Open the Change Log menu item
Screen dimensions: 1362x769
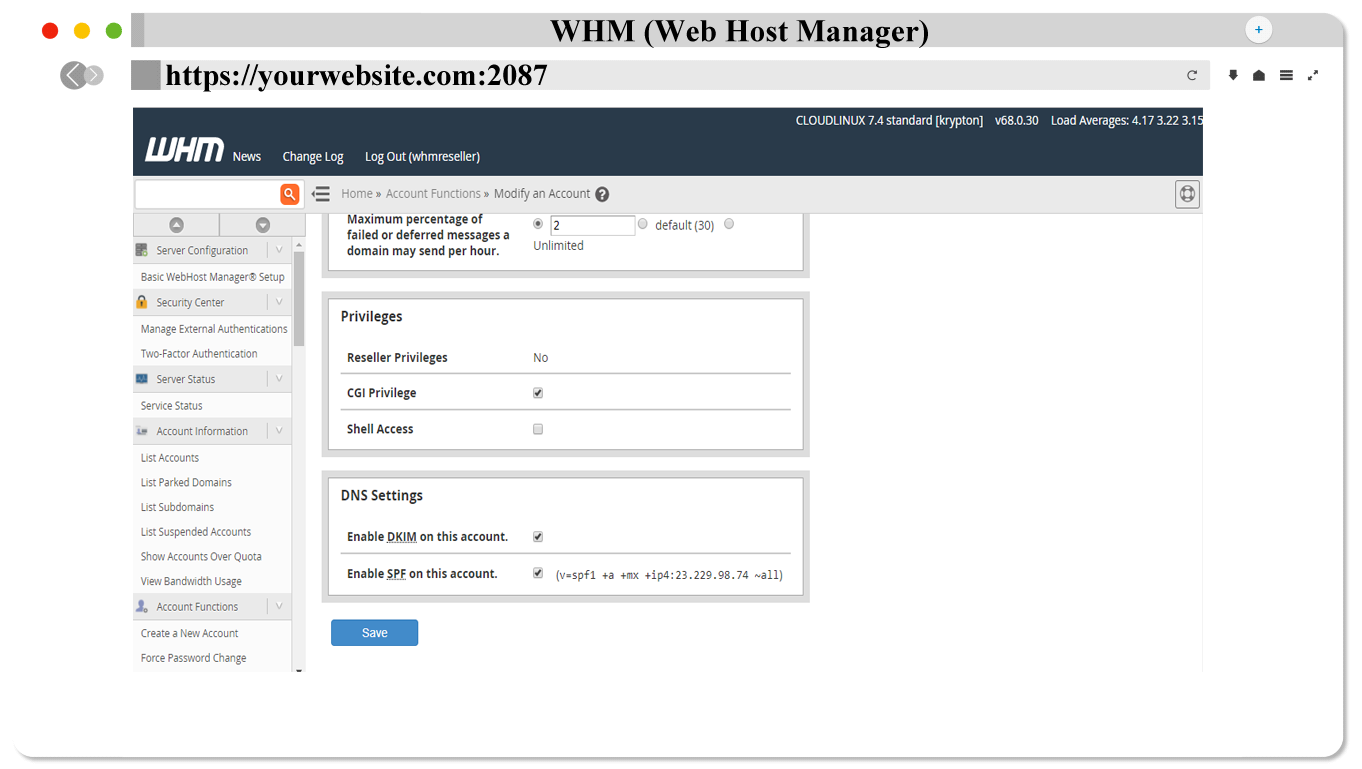(313, 156)
